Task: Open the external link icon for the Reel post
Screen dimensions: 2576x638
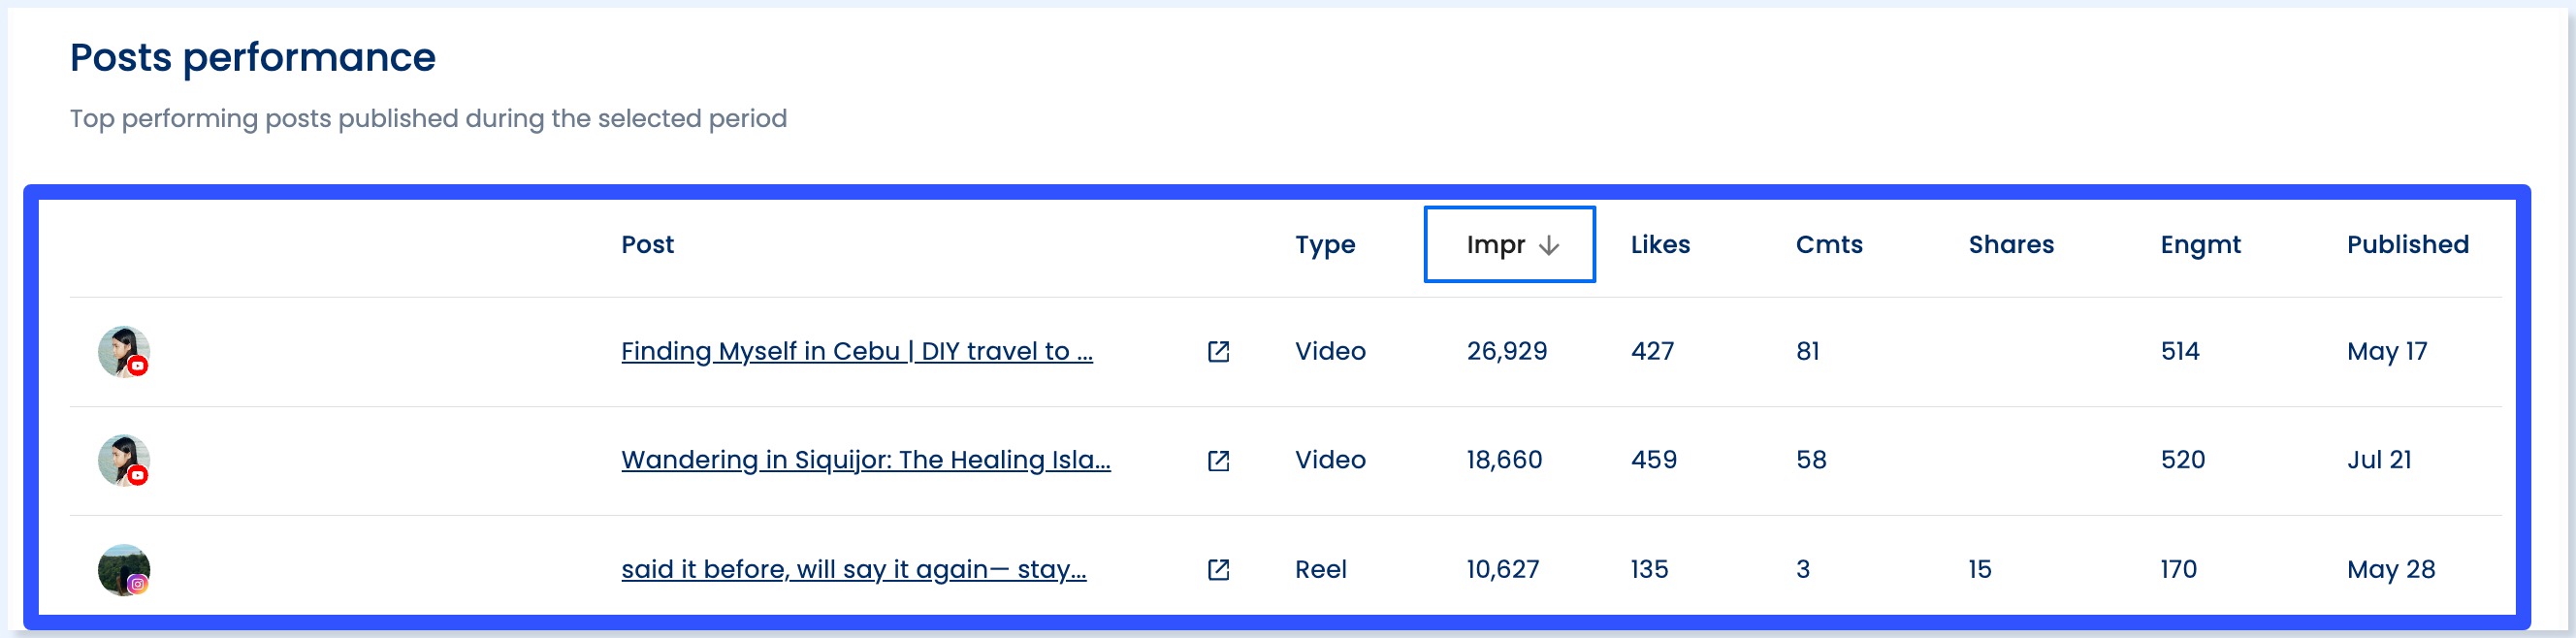Action: pos(1218,570)
